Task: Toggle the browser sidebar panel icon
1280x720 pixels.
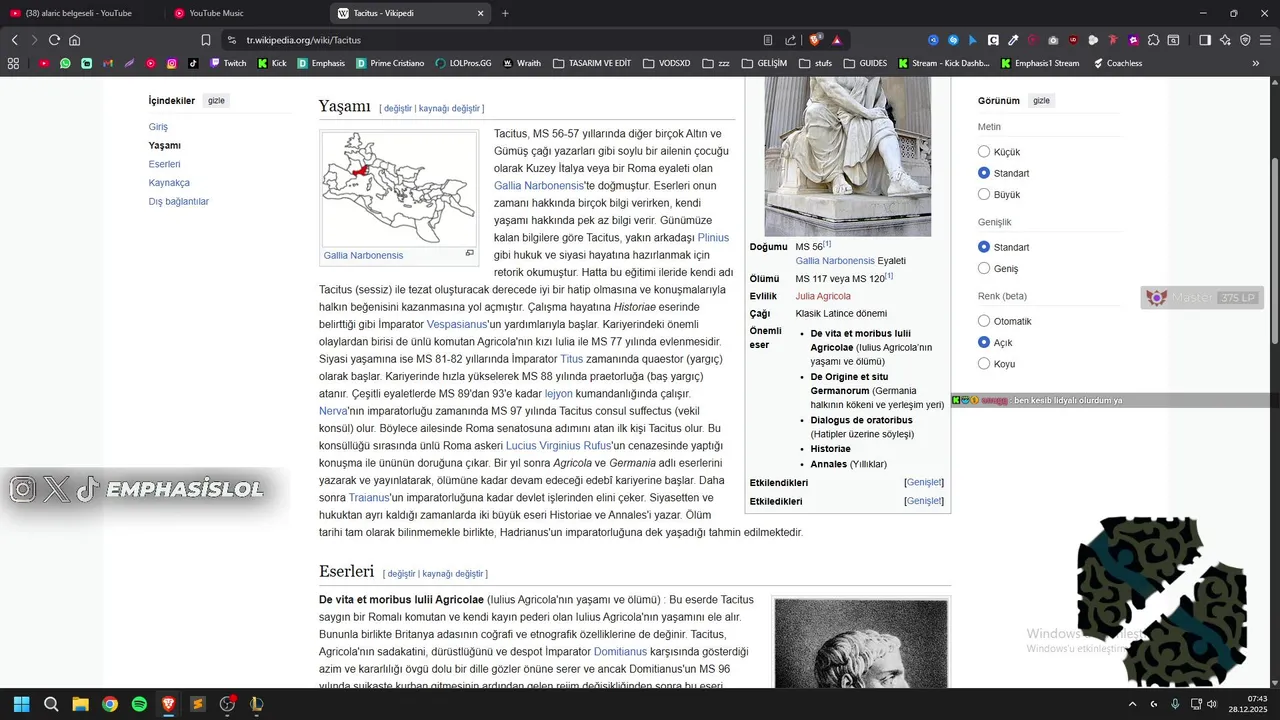Action: point(1205,40)
